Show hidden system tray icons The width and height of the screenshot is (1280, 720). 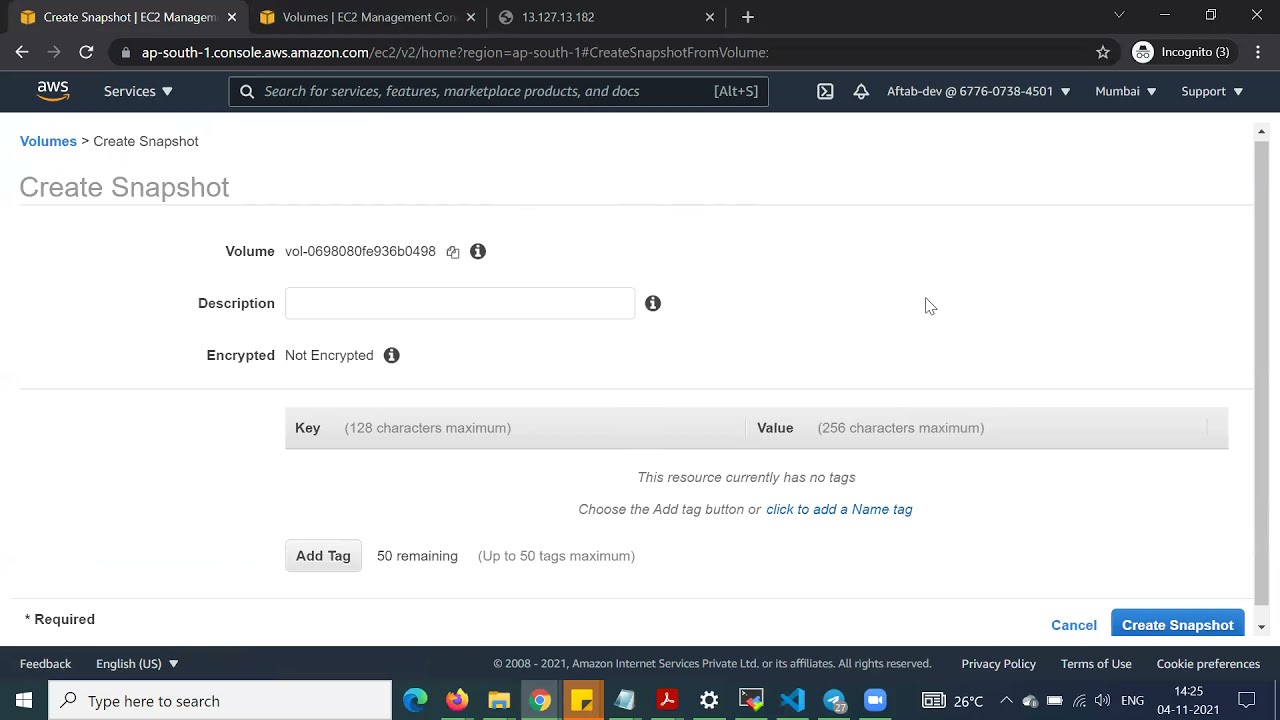click(1006, 701)
